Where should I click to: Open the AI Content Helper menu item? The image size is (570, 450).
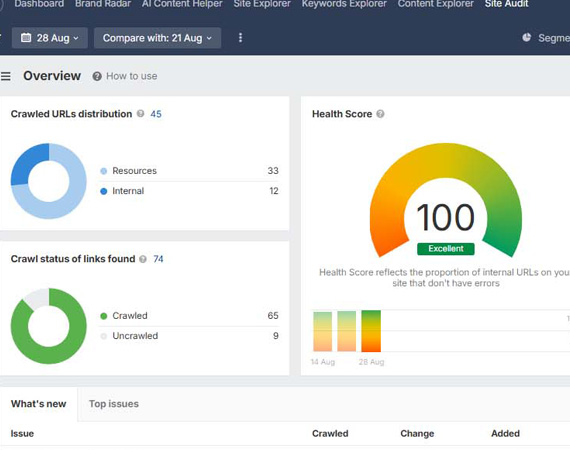tap(182, 4)
